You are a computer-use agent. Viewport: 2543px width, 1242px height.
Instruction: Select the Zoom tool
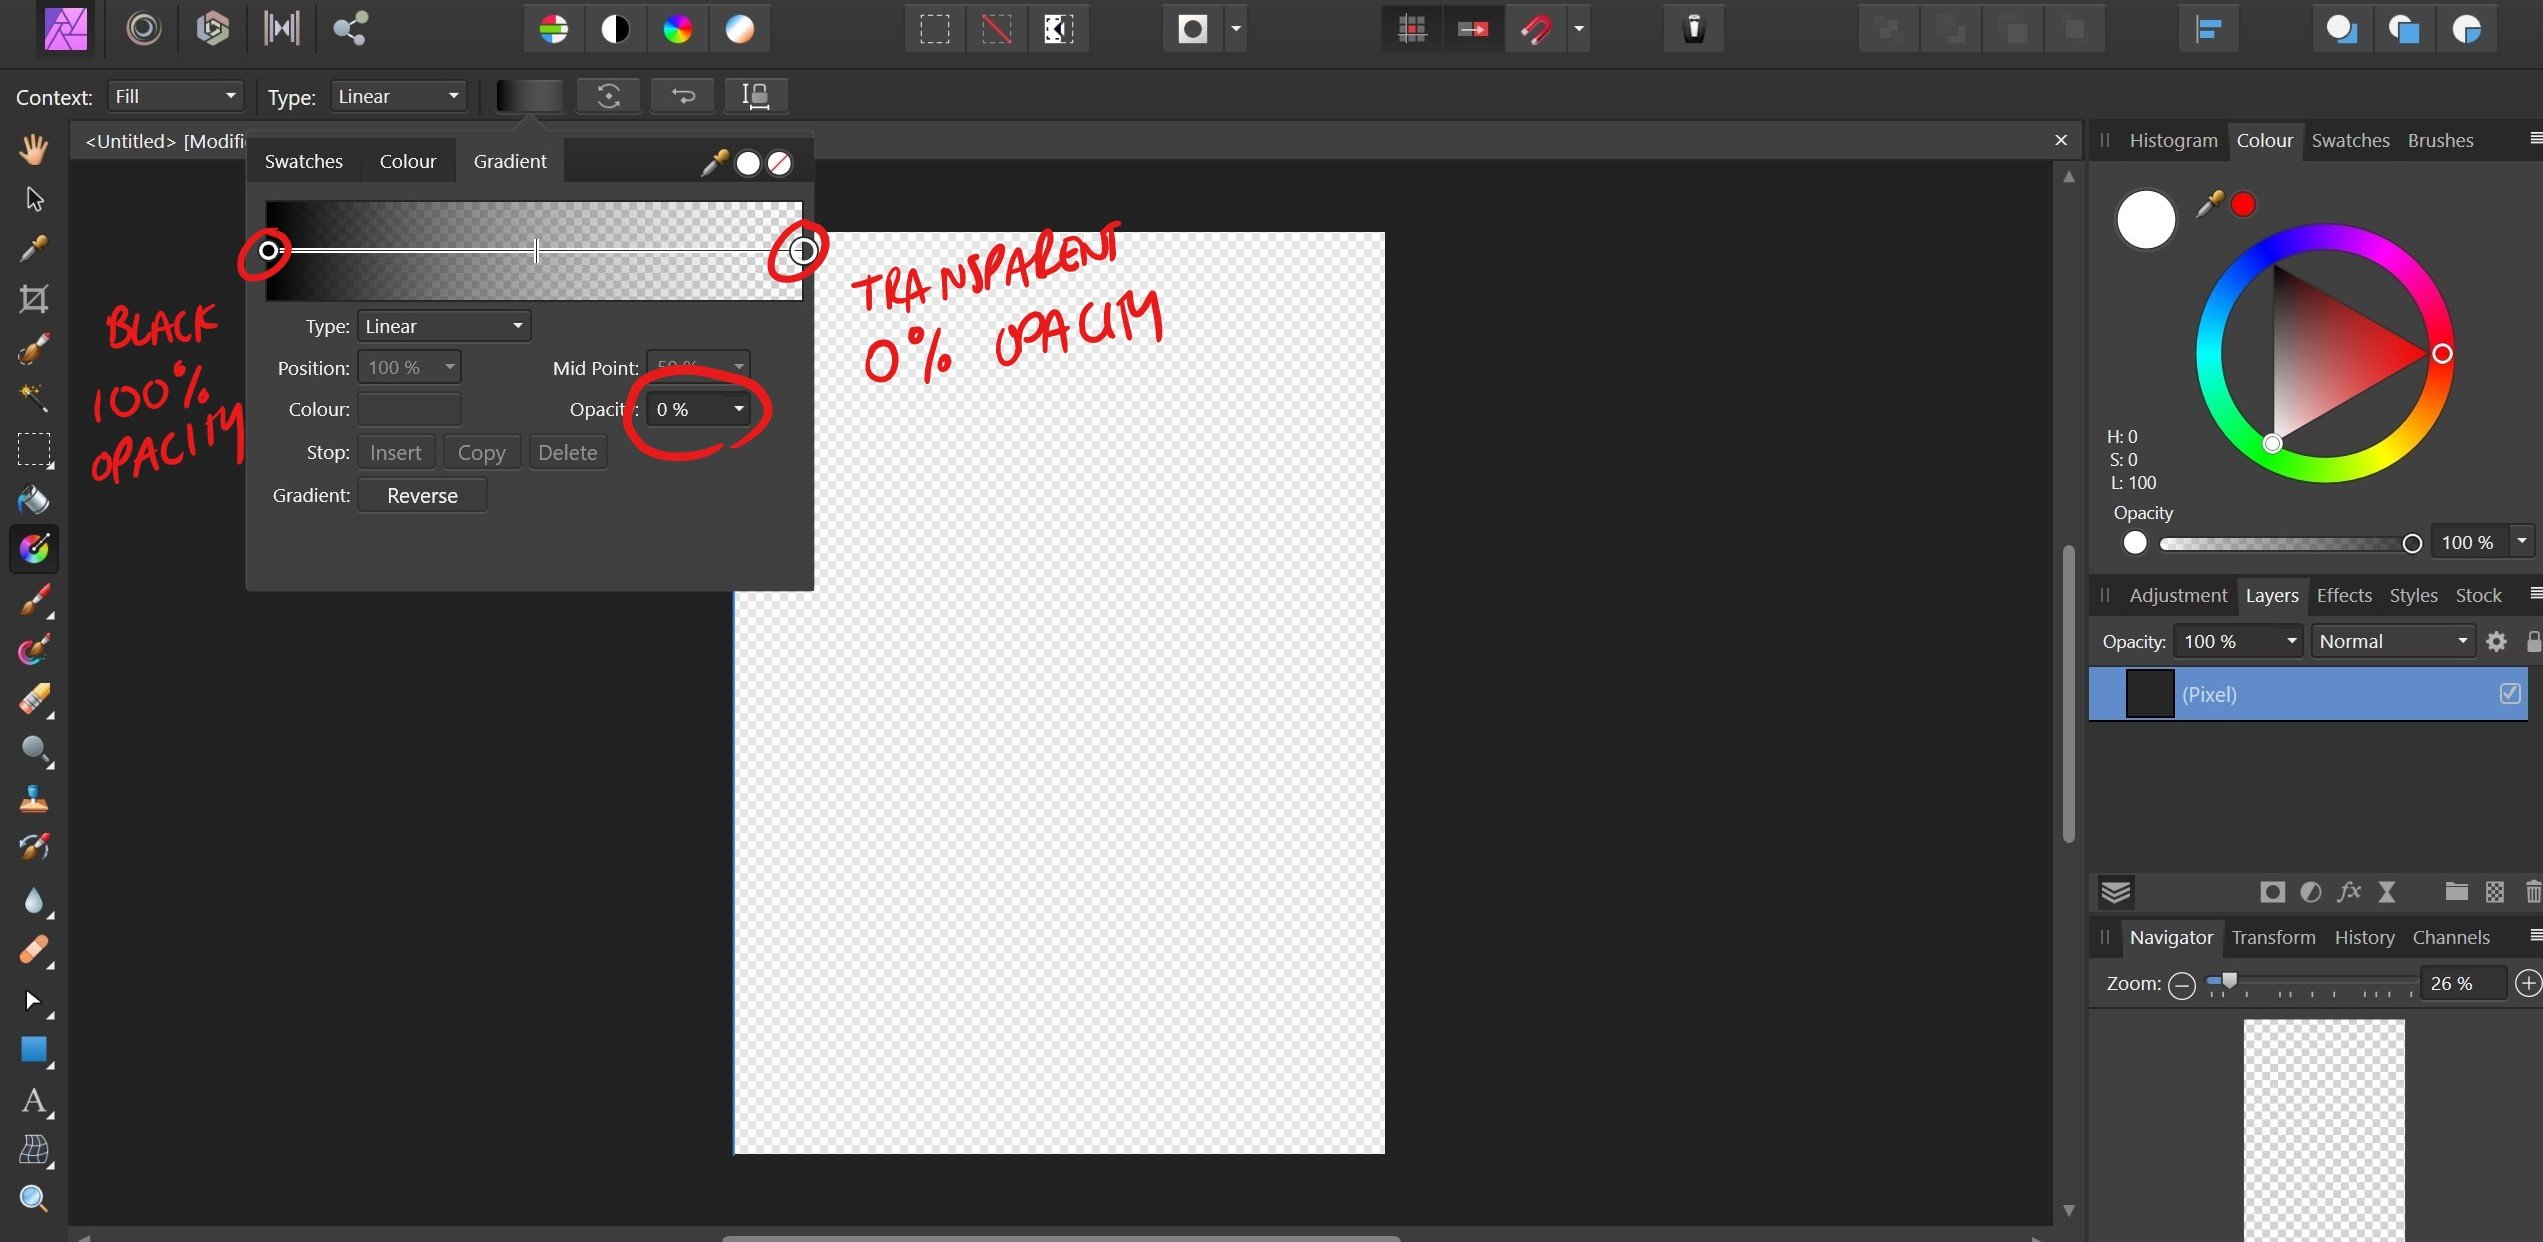point(34,1198)
